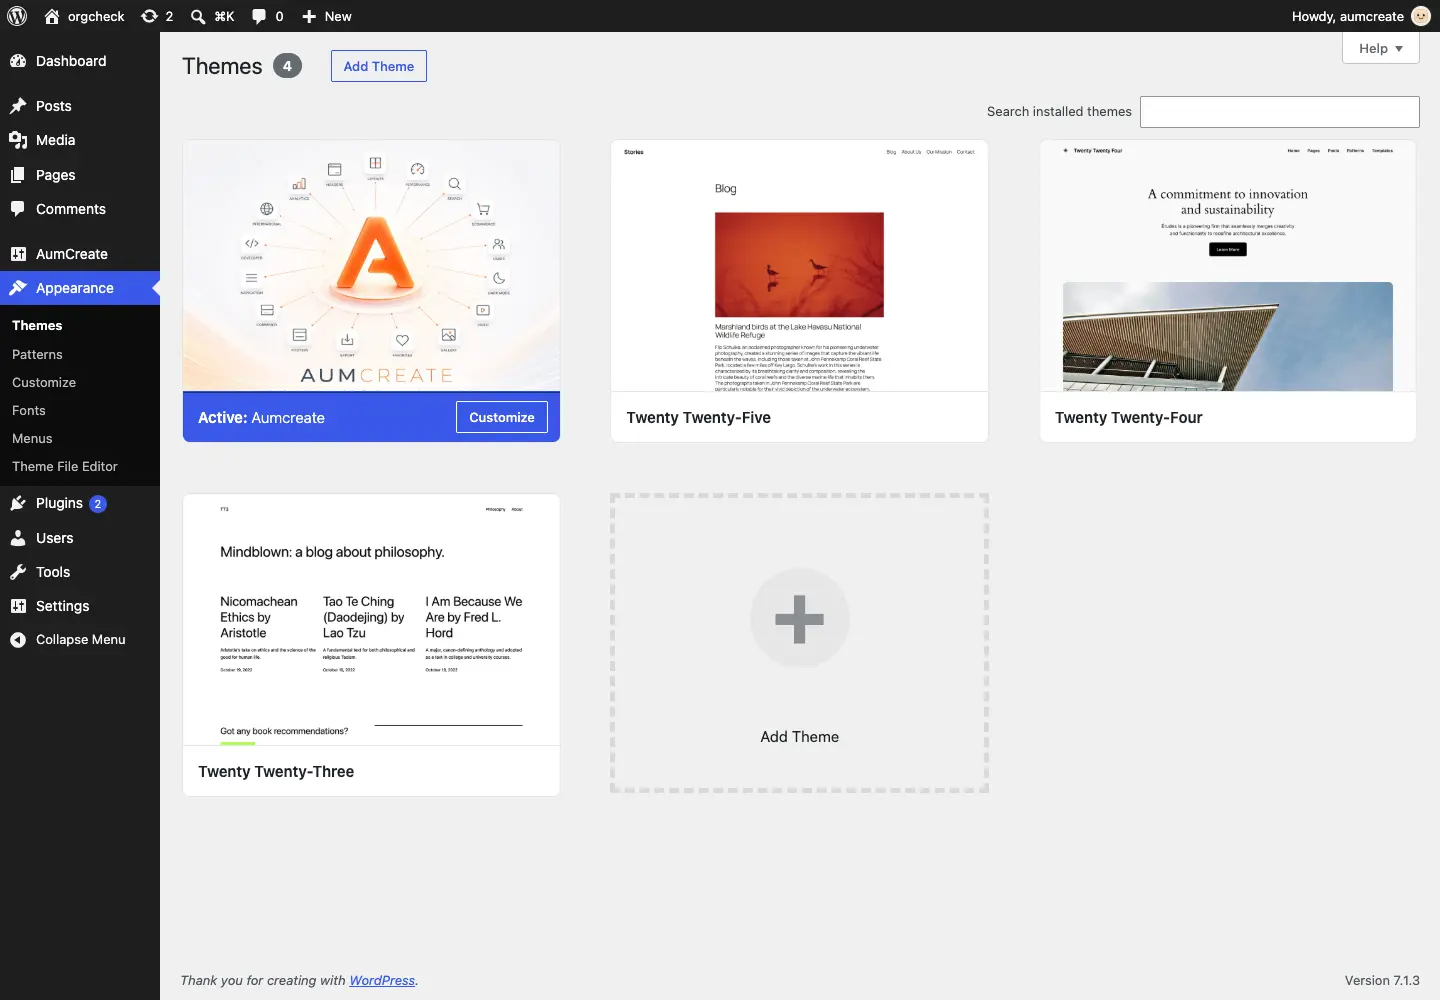Open Twenty Twenty-Four theme thumbnail

pos(1228,265)
